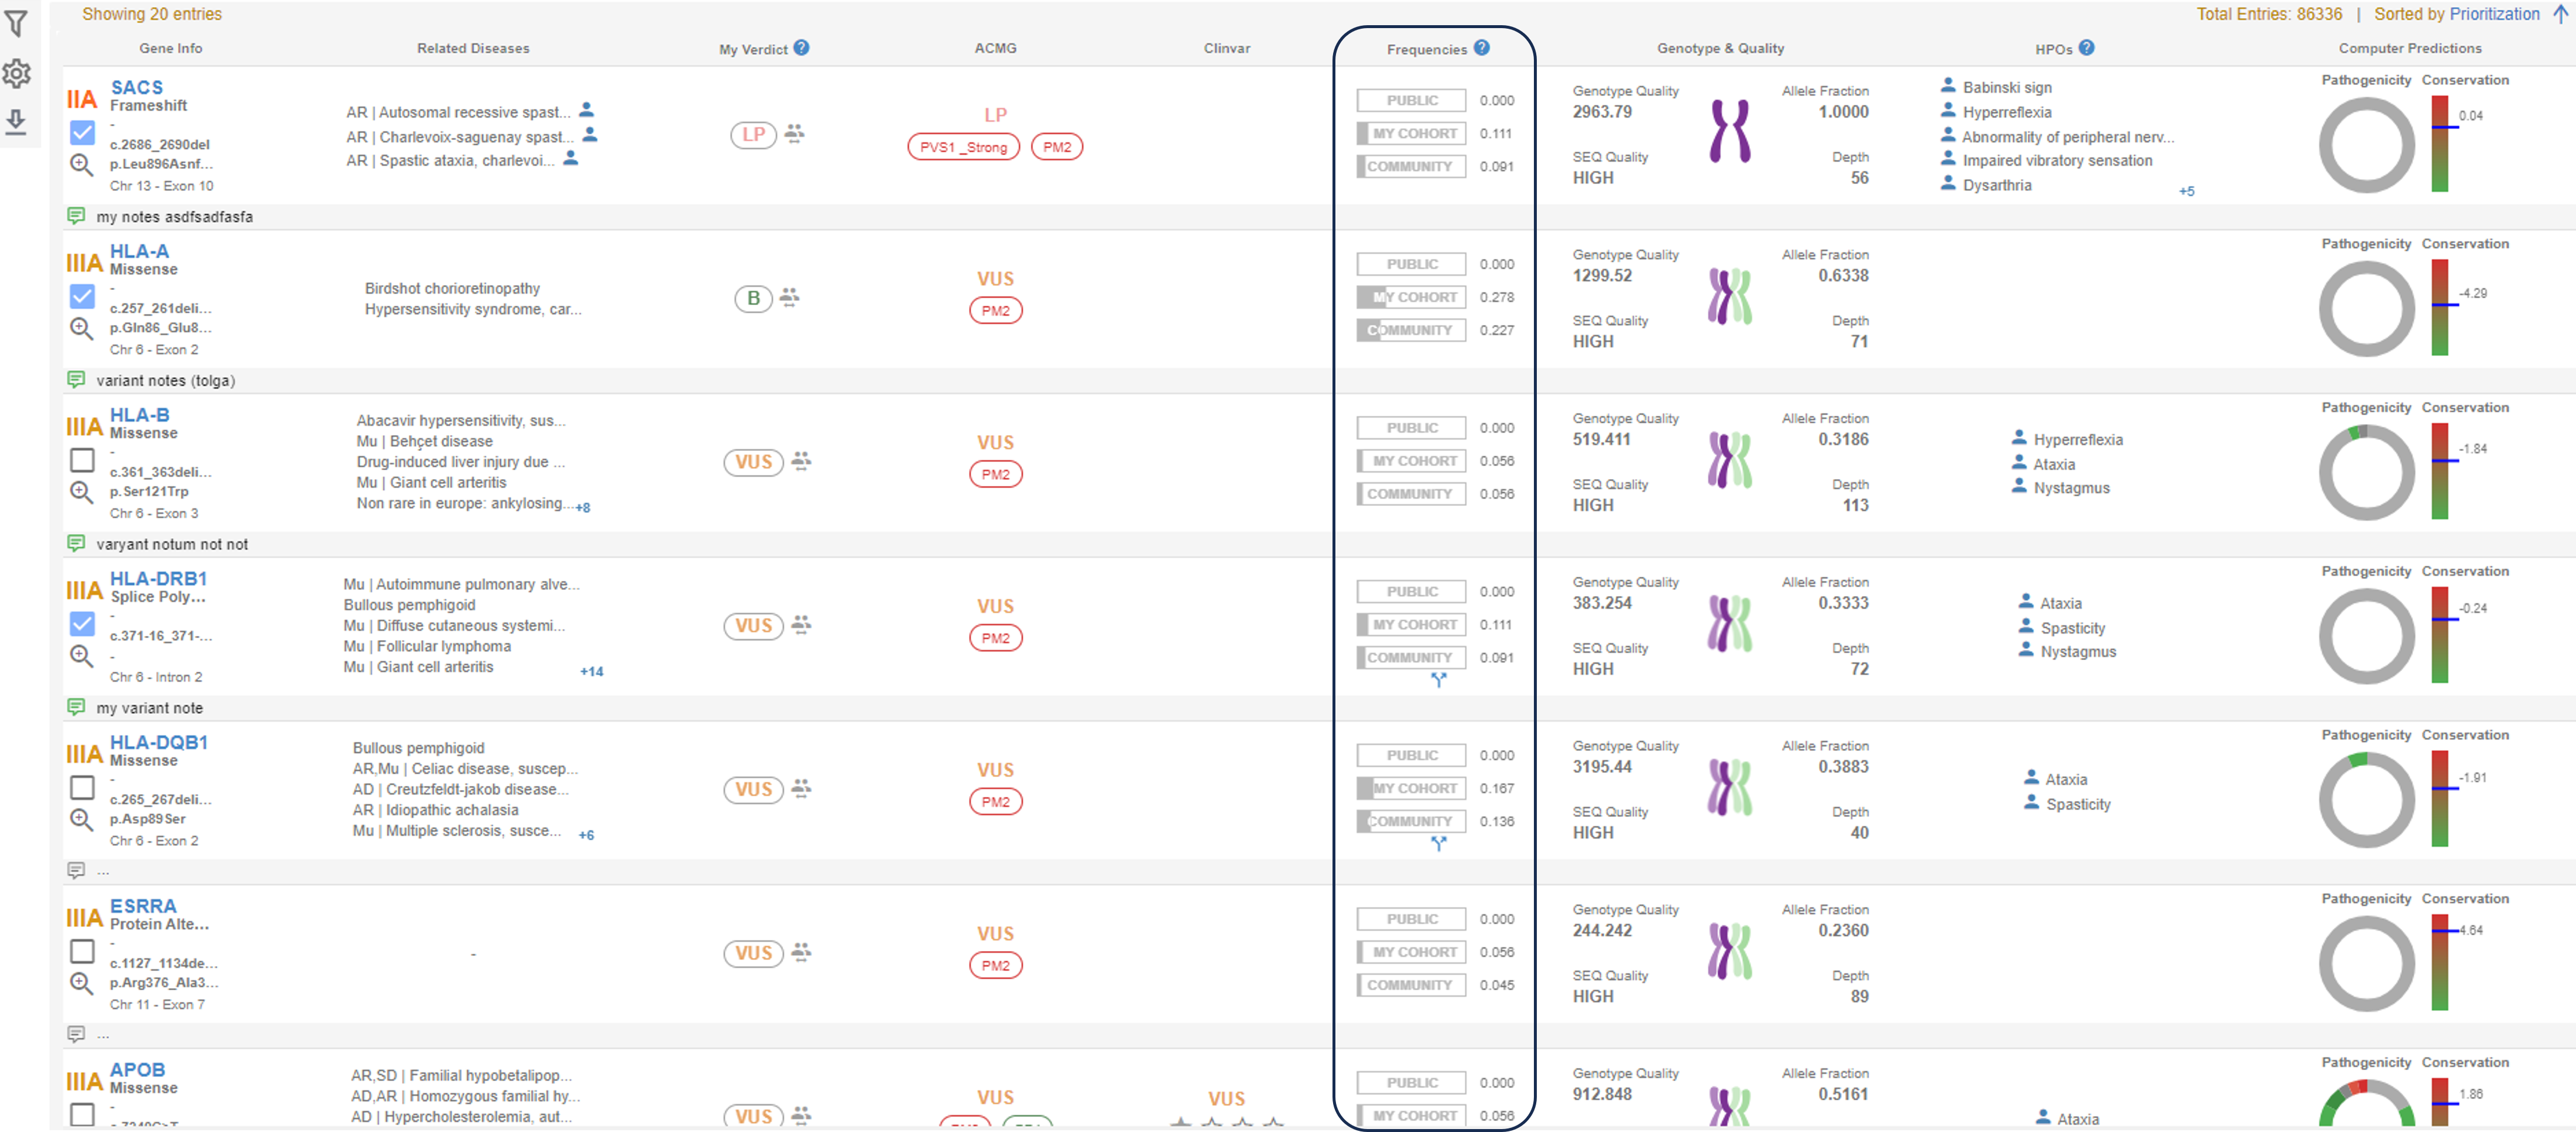The width and height of the screenshot is (2576, 1132).
Task: Click the community verdict people icon for HLA-A
Action: (790, 297)
